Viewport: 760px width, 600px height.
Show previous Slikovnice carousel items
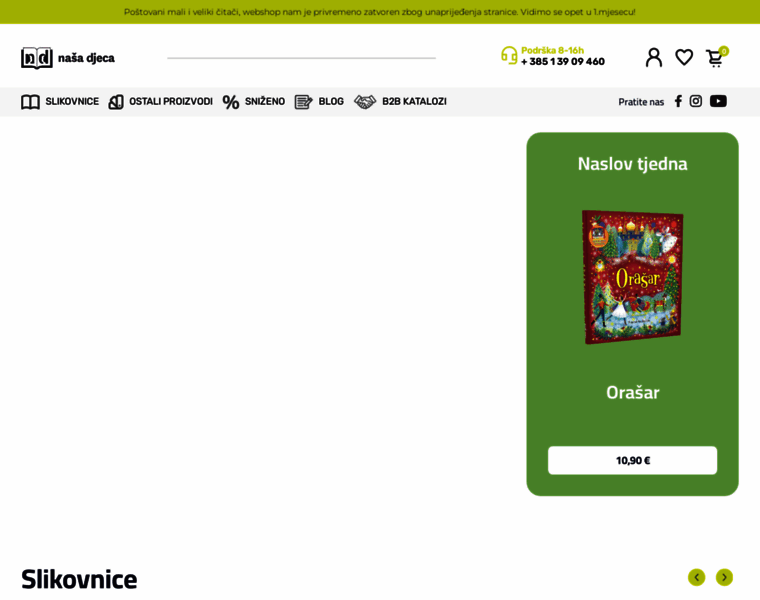[x=697, y=577]
